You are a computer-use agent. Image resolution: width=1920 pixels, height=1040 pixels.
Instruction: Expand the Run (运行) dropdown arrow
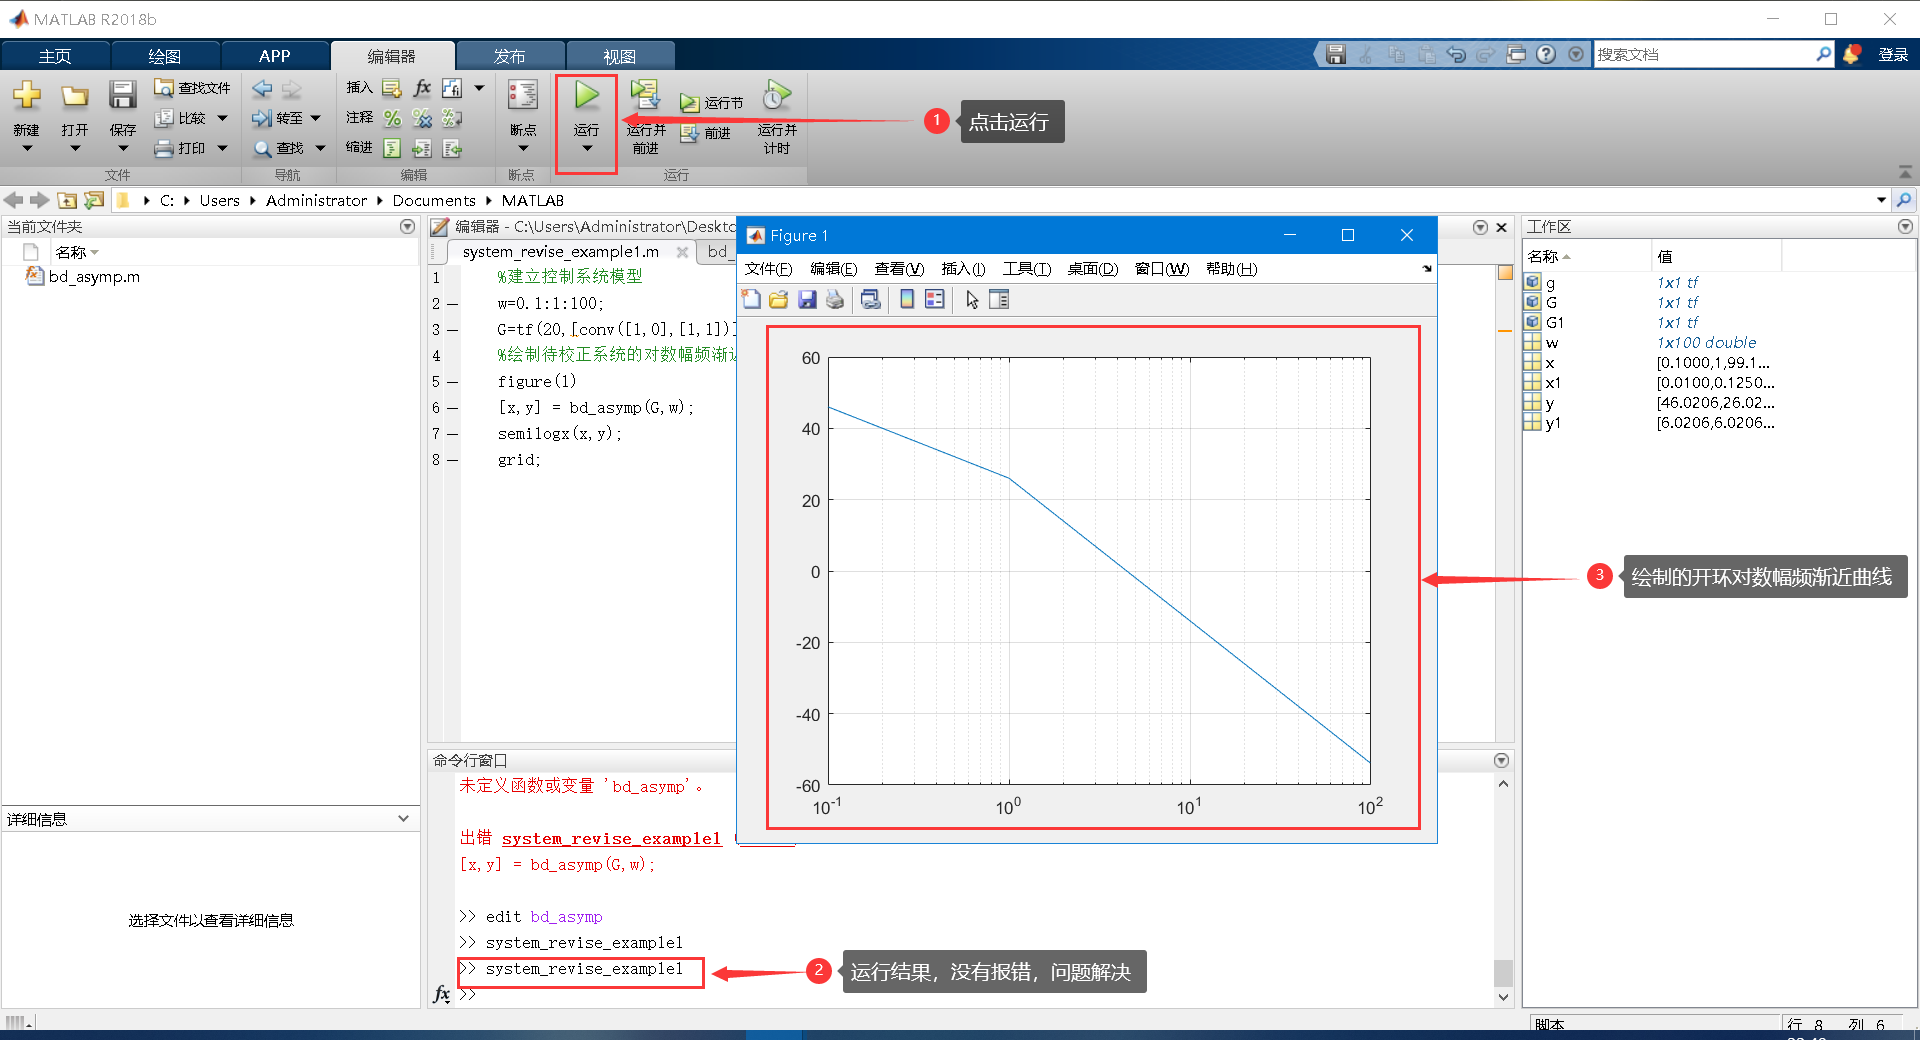[587, 149]
